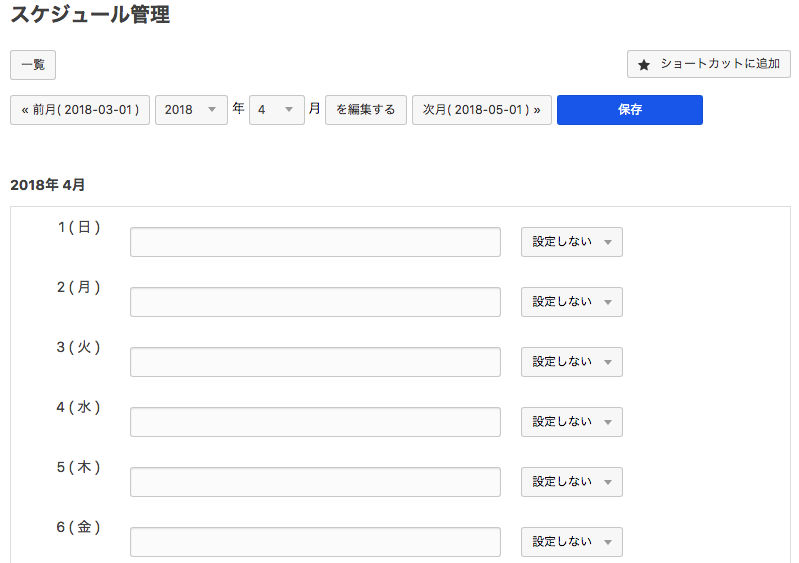Image resolution: width=799 pixels, height=563 pixels.
Task: Focus the text field for 6 (金)
Action: pos(315,542)
